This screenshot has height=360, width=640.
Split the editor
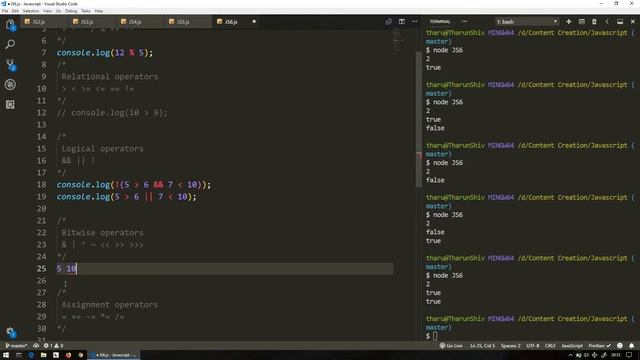[402, 22]
